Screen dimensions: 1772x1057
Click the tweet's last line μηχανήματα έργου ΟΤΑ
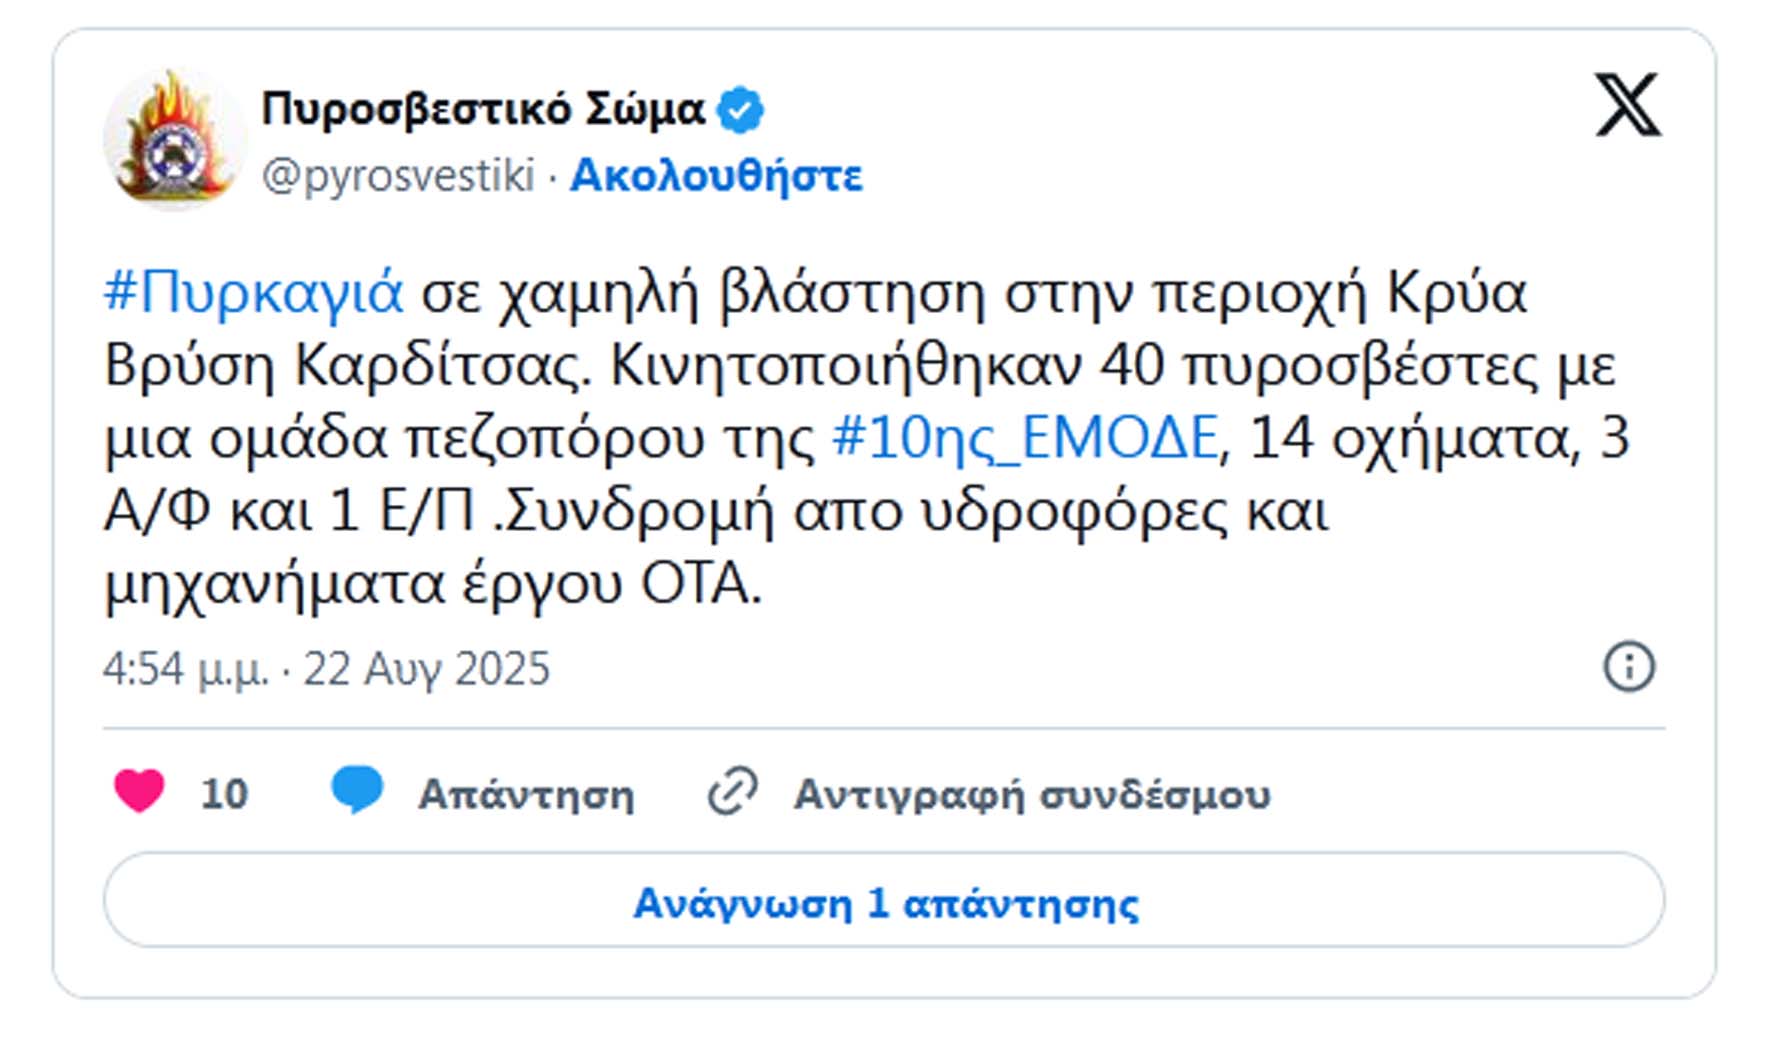click(x=433, y=583)
